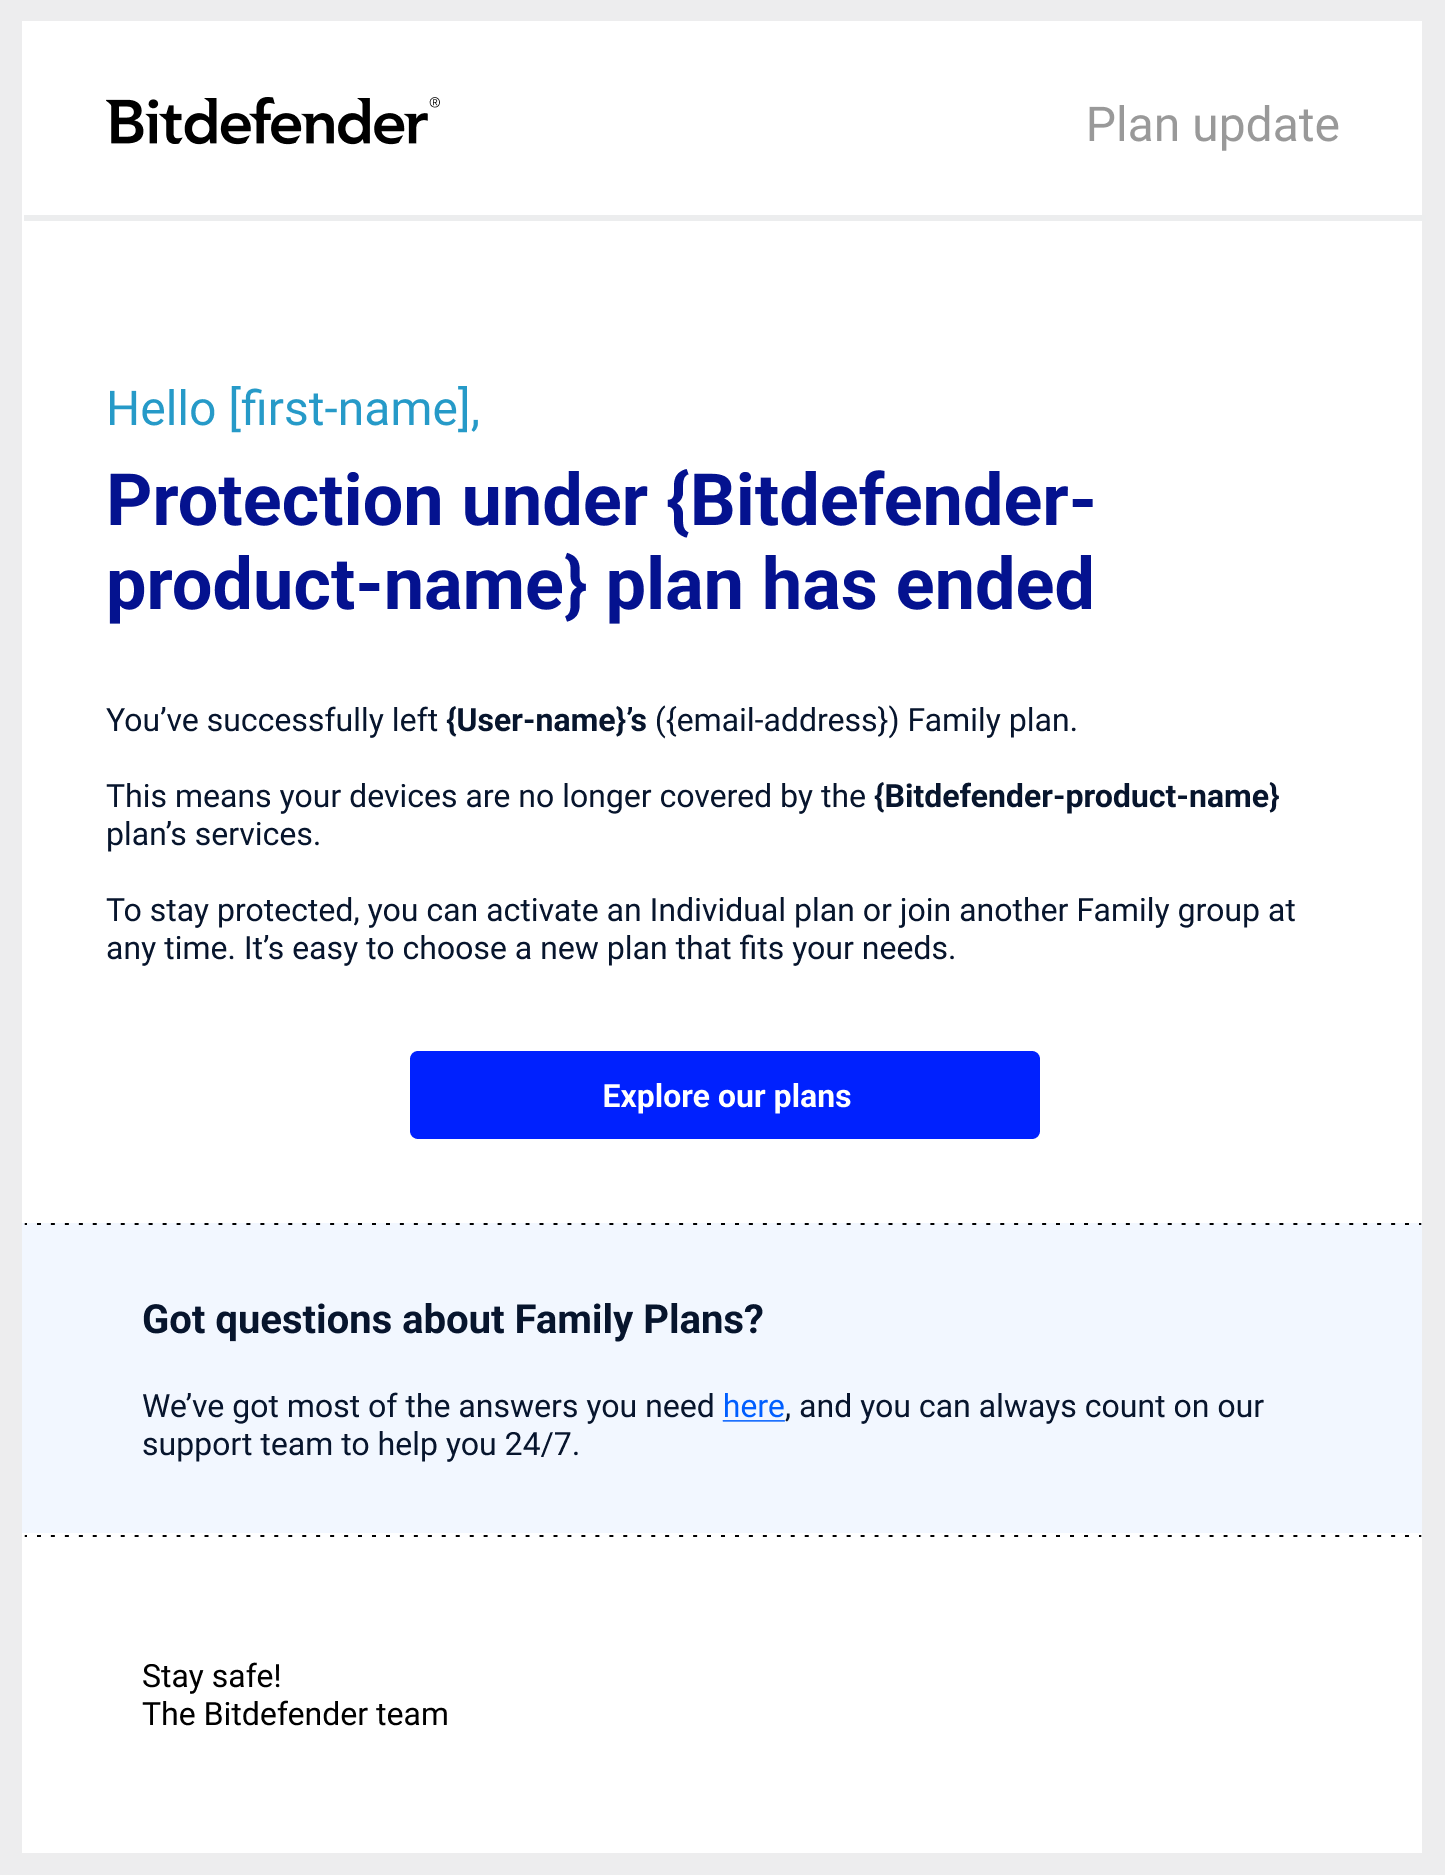Click the {User-name}'s Family plan bold text
This screenshot has height=1875, width=1445.
point(545,719)
